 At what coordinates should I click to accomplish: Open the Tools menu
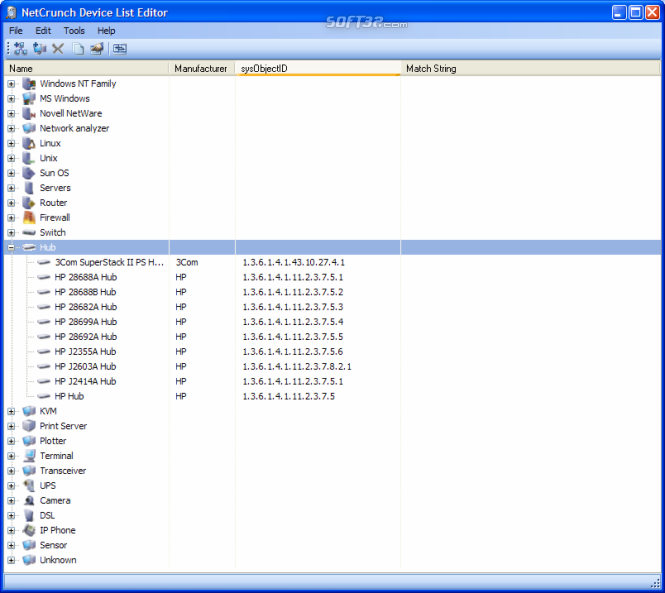tap(74, 31)
